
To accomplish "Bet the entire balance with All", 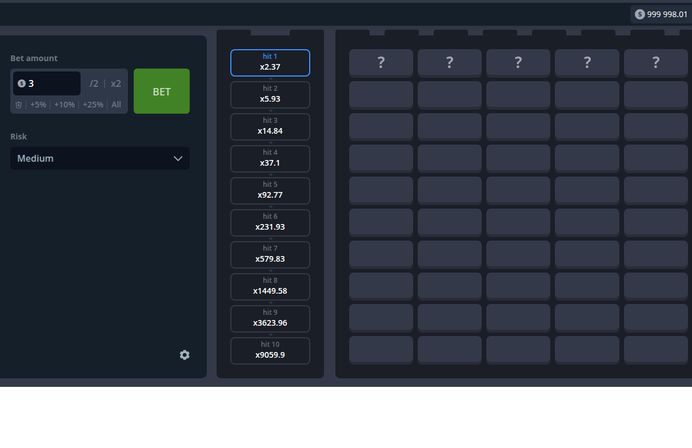I will tap(116, 105).
